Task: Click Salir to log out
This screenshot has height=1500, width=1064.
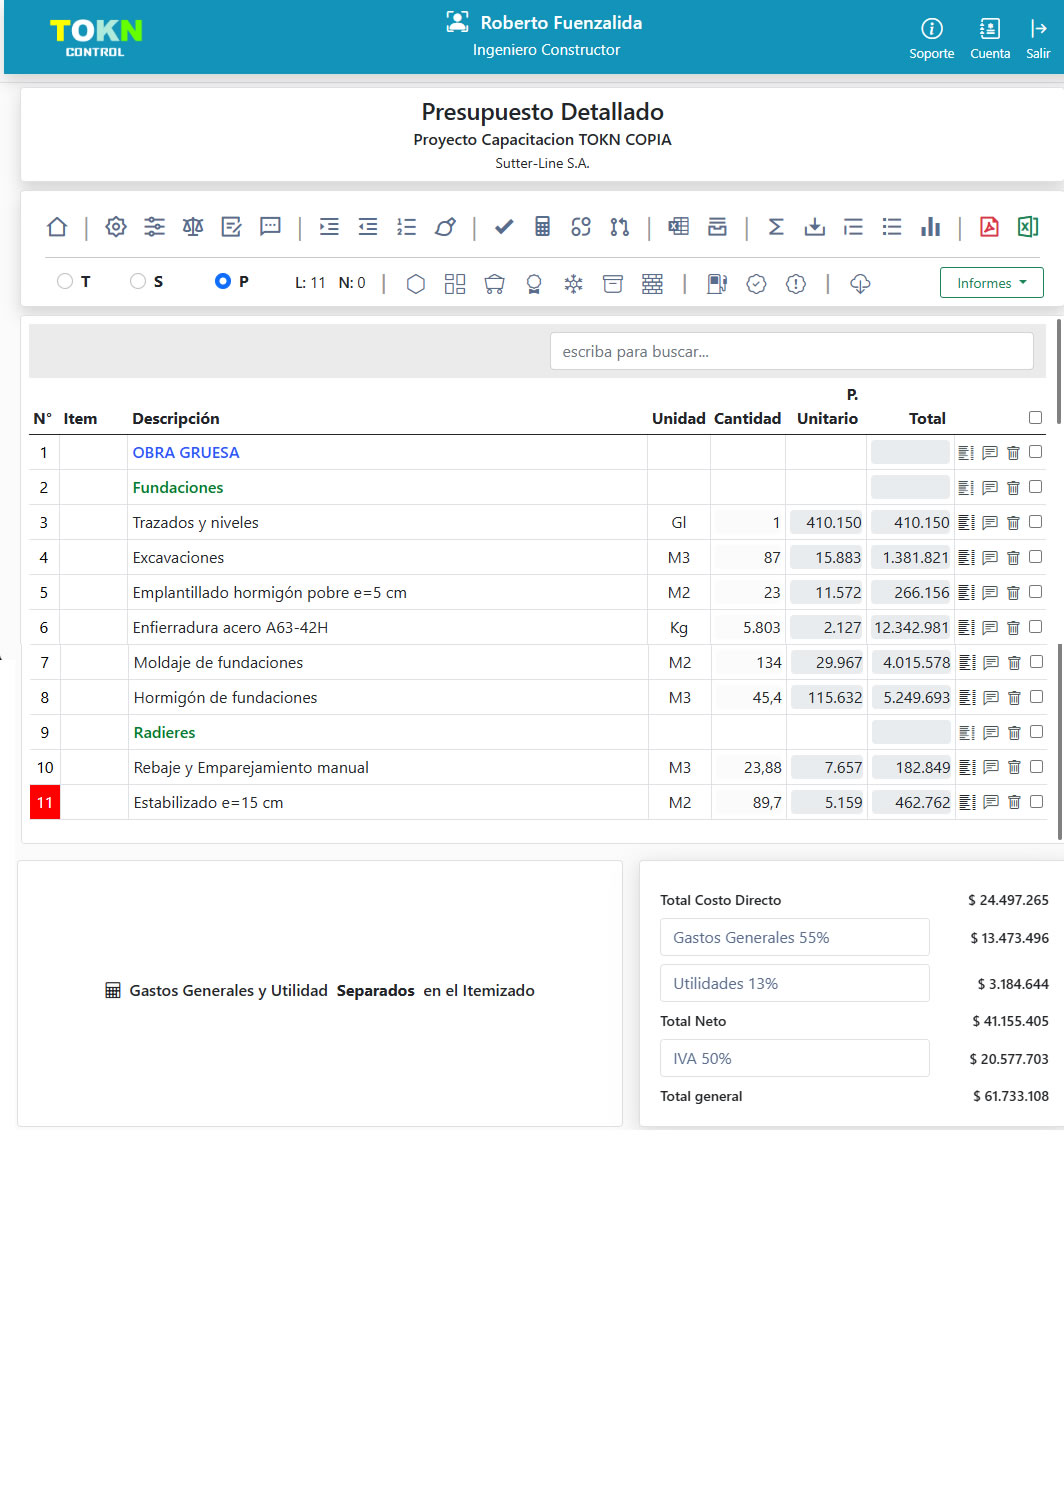Action: [x=1038, y=39]
